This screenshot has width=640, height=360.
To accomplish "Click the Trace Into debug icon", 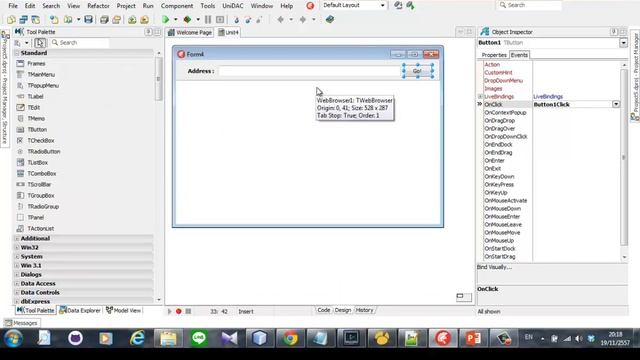I will click(236, 19).
